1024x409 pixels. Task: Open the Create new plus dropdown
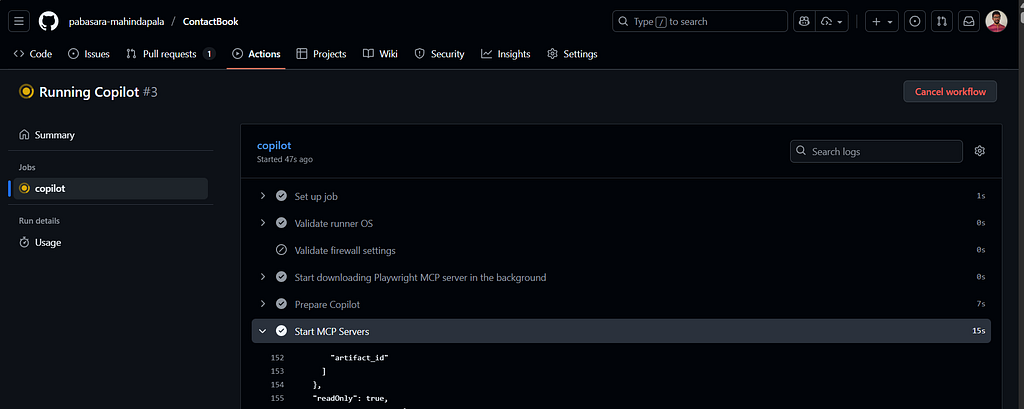tap(881, 21)
